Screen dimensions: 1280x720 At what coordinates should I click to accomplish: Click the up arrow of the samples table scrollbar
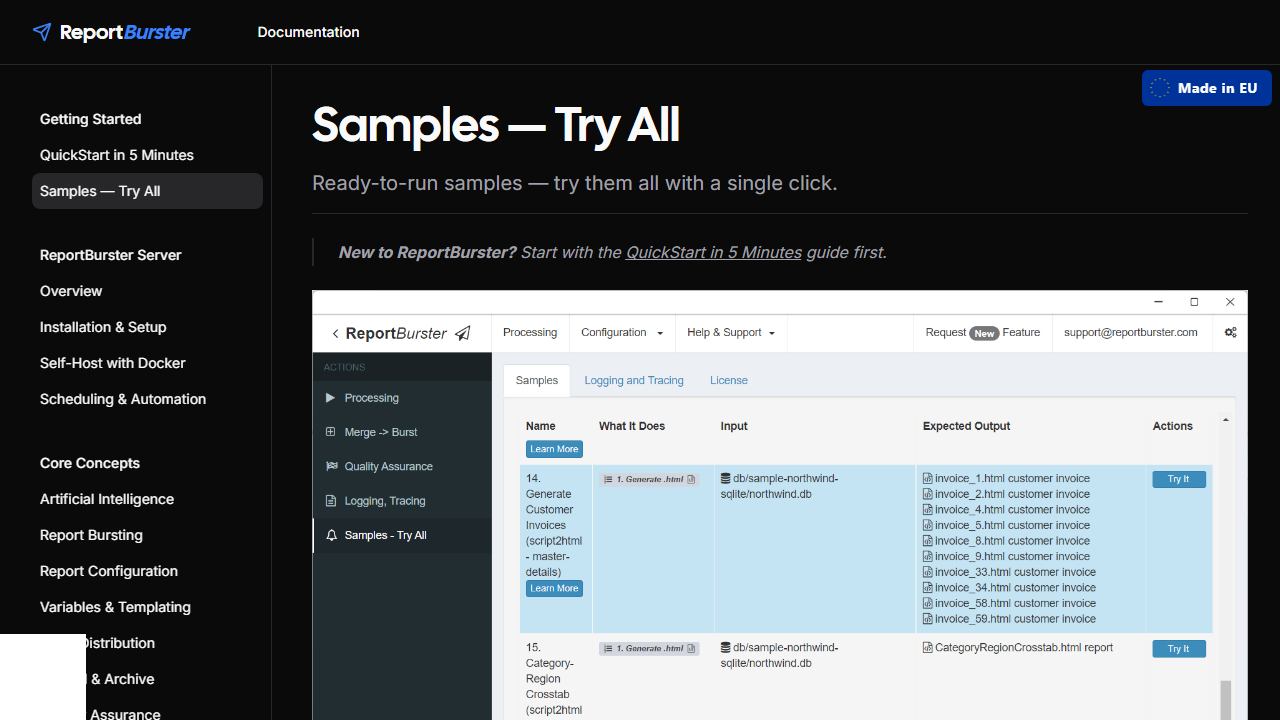tap(1226, 421)
